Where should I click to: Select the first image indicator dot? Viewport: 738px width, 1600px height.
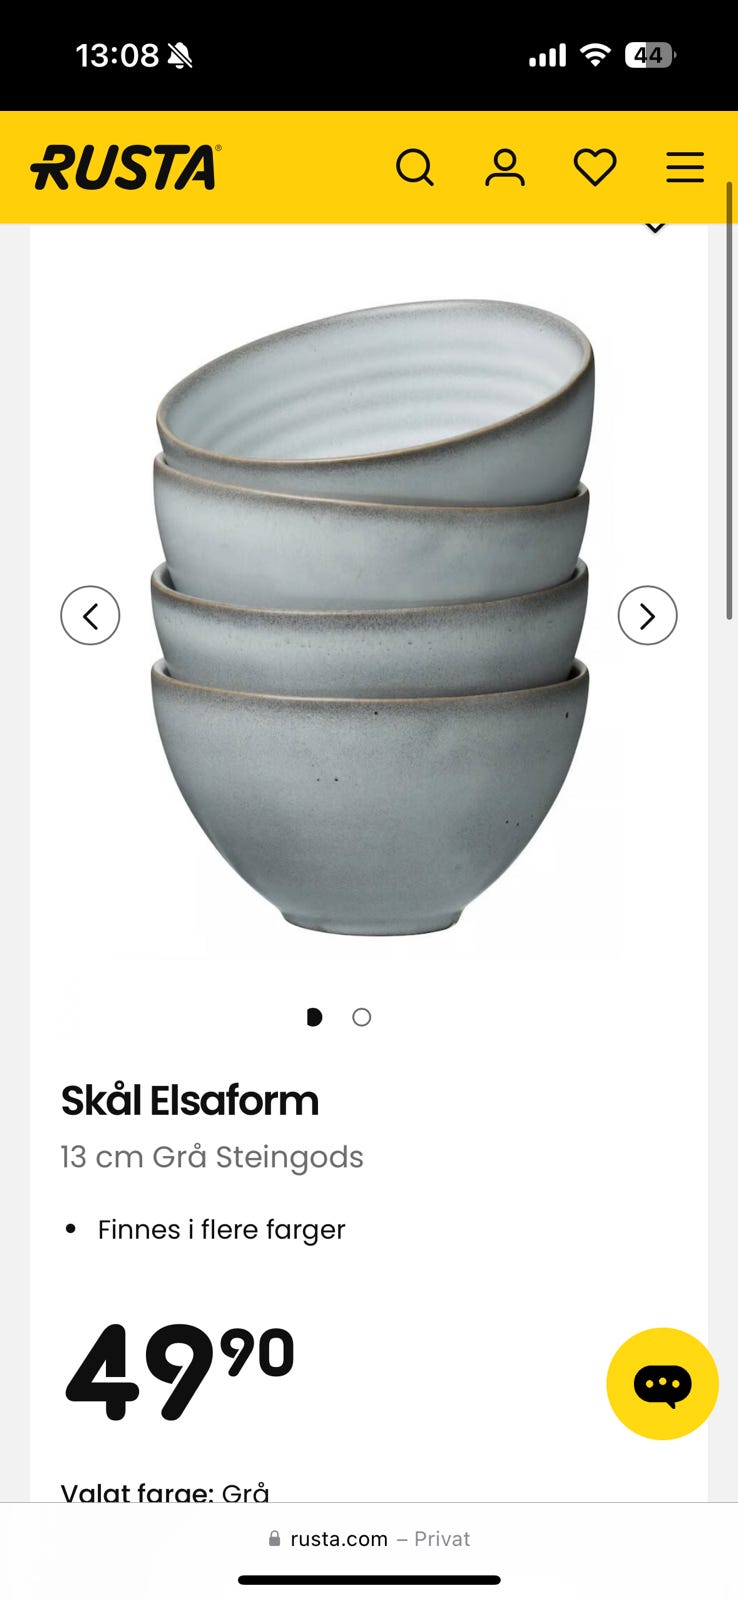click(x=314, y=1017)
